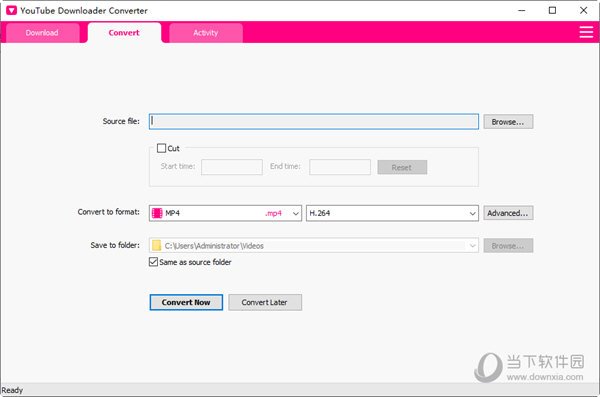
Task: Open Advanced format settings
Action: pos(508,213)
